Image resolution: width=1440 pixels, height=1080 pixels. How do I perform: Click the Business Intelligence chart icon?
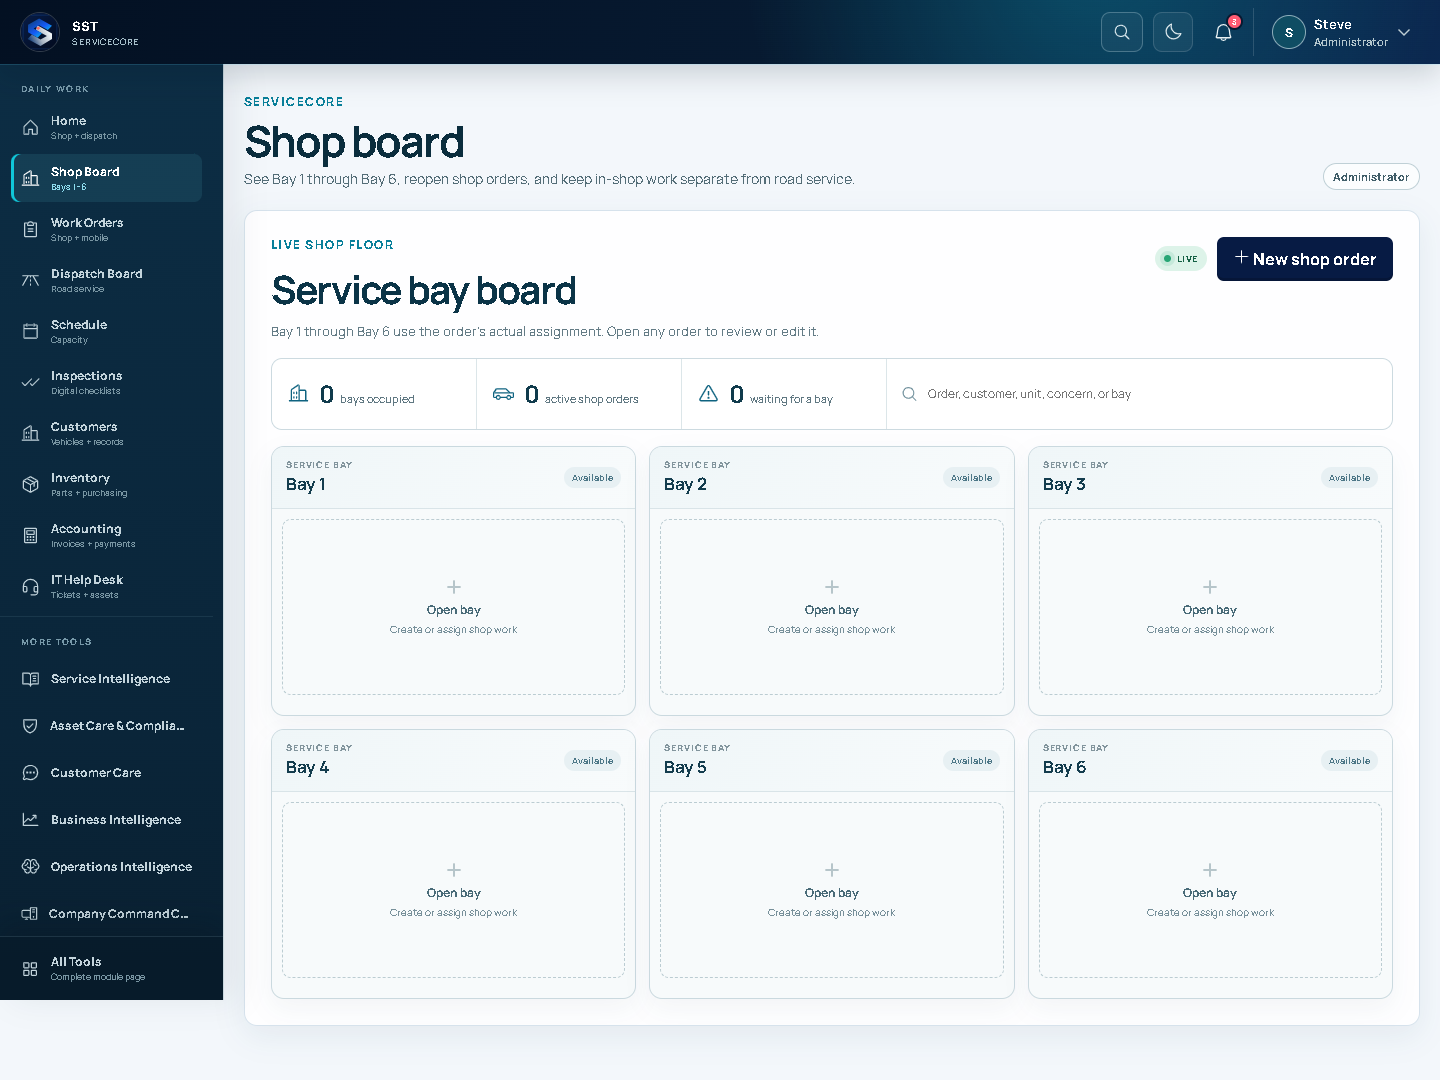31,820
